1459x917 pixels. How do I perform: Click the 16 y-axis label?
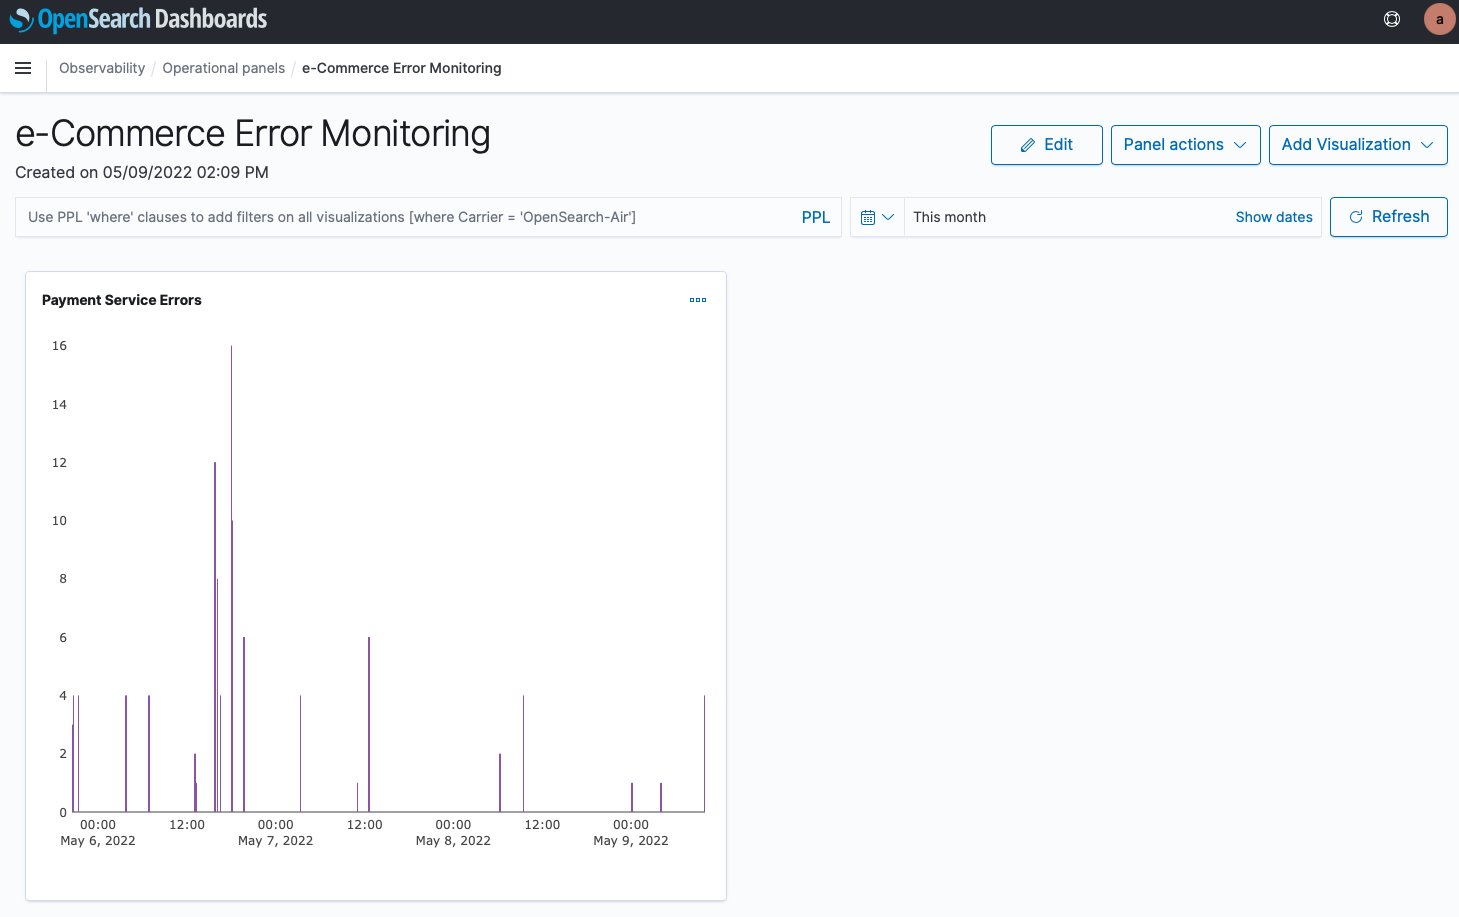coord(59,346)
